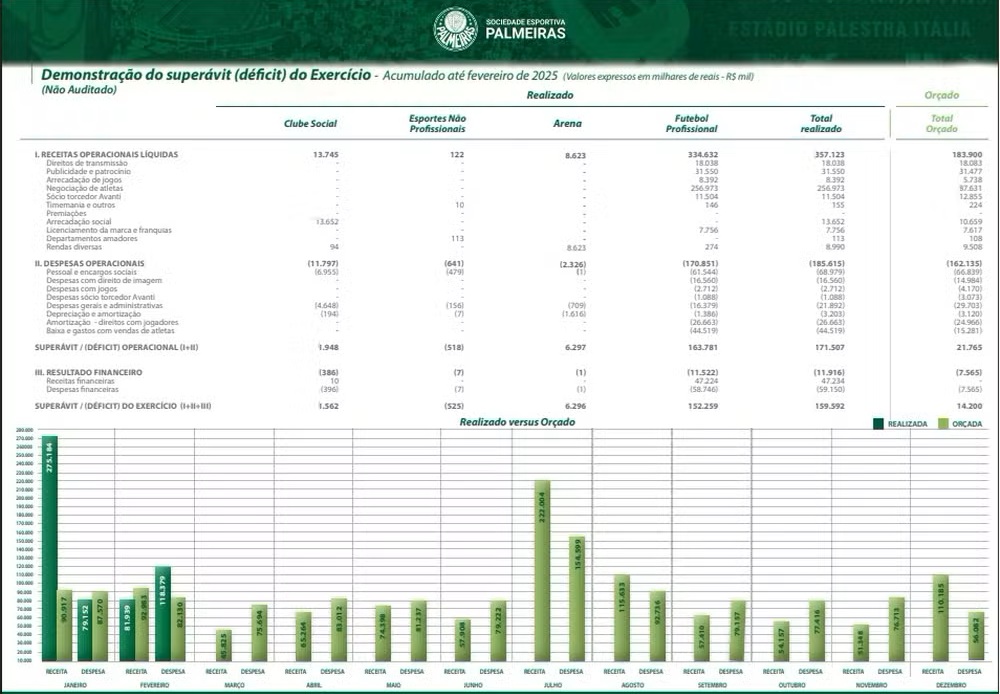Click the '(Não Auditado)' note
Viewport: 1000px width, 694px height.
point(79,90)
